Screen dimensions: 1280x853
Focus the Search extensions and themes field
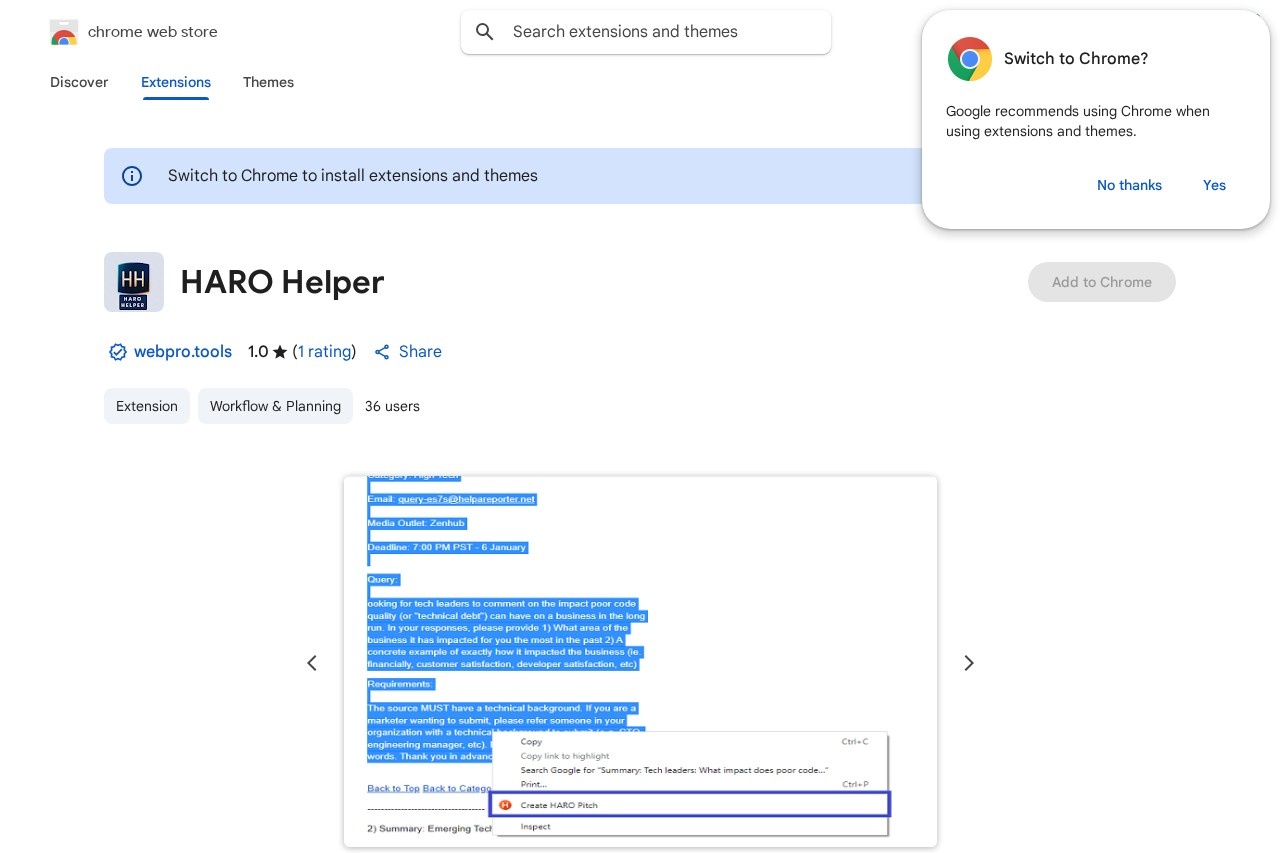660,32
